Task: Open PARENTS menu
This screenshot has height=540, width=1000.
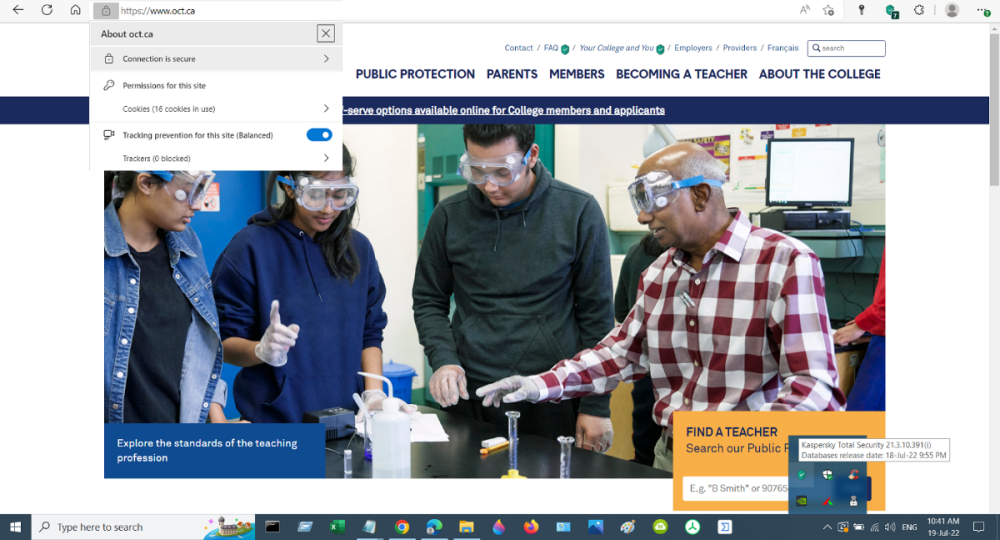Action: 512,74
